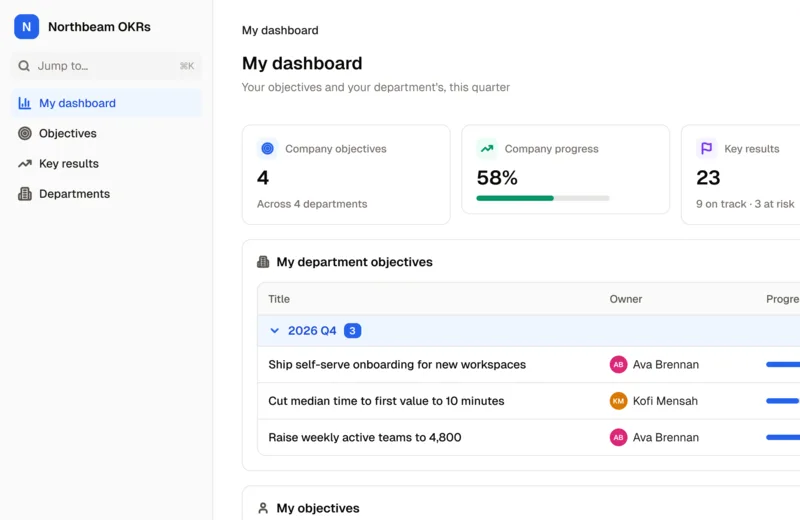Click the Departments building icon in sidebar
This screenshot has height=520, width=800.
click(x=24, y=194)
